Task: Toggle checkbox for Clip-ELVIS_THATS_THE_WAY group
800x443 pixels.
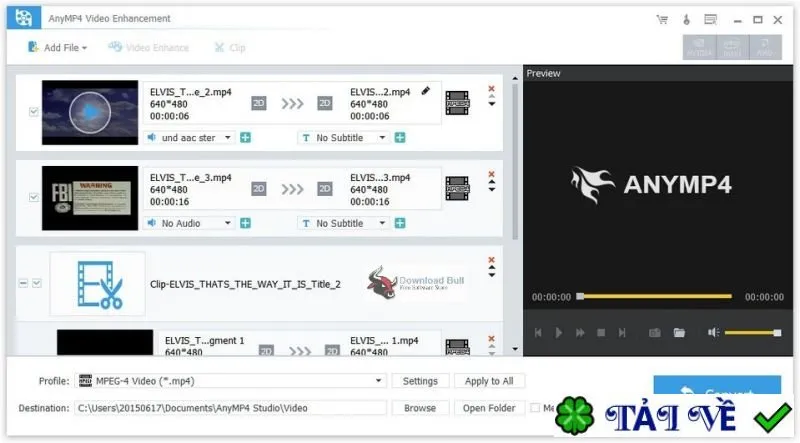Action: click(x=37, y=283)
